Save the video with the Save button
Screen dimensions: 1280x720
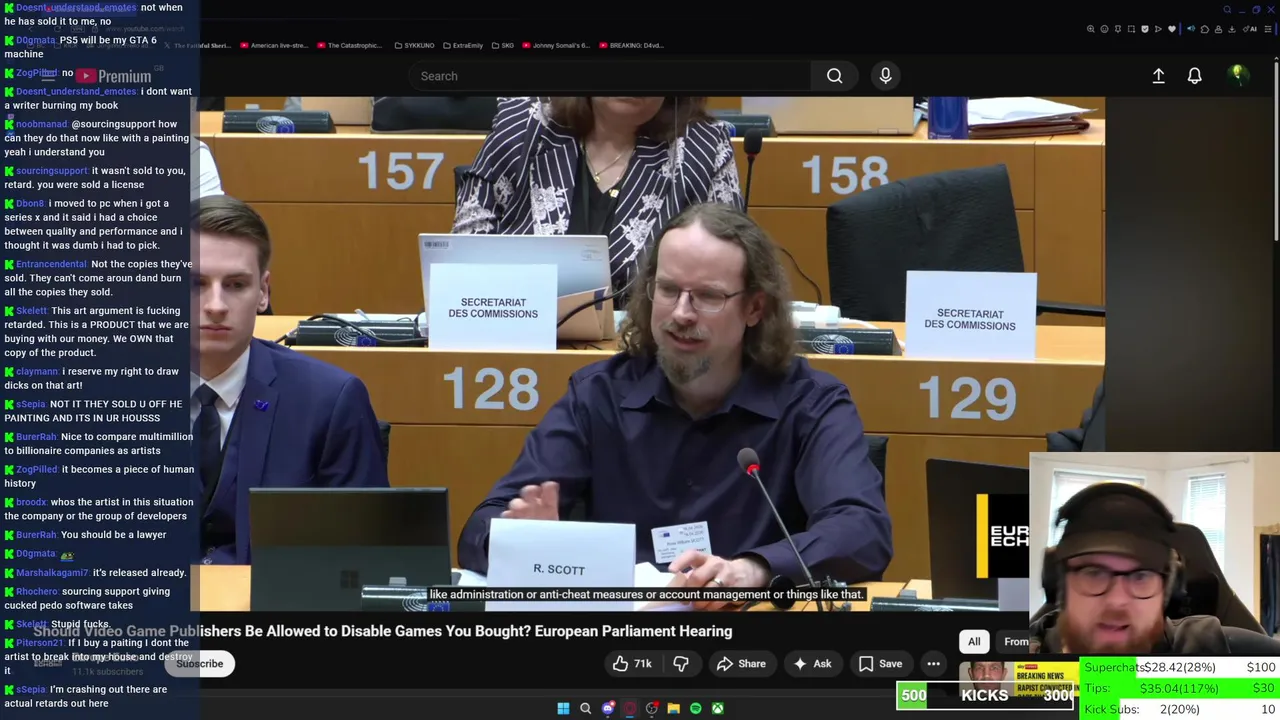coord(880,664)
